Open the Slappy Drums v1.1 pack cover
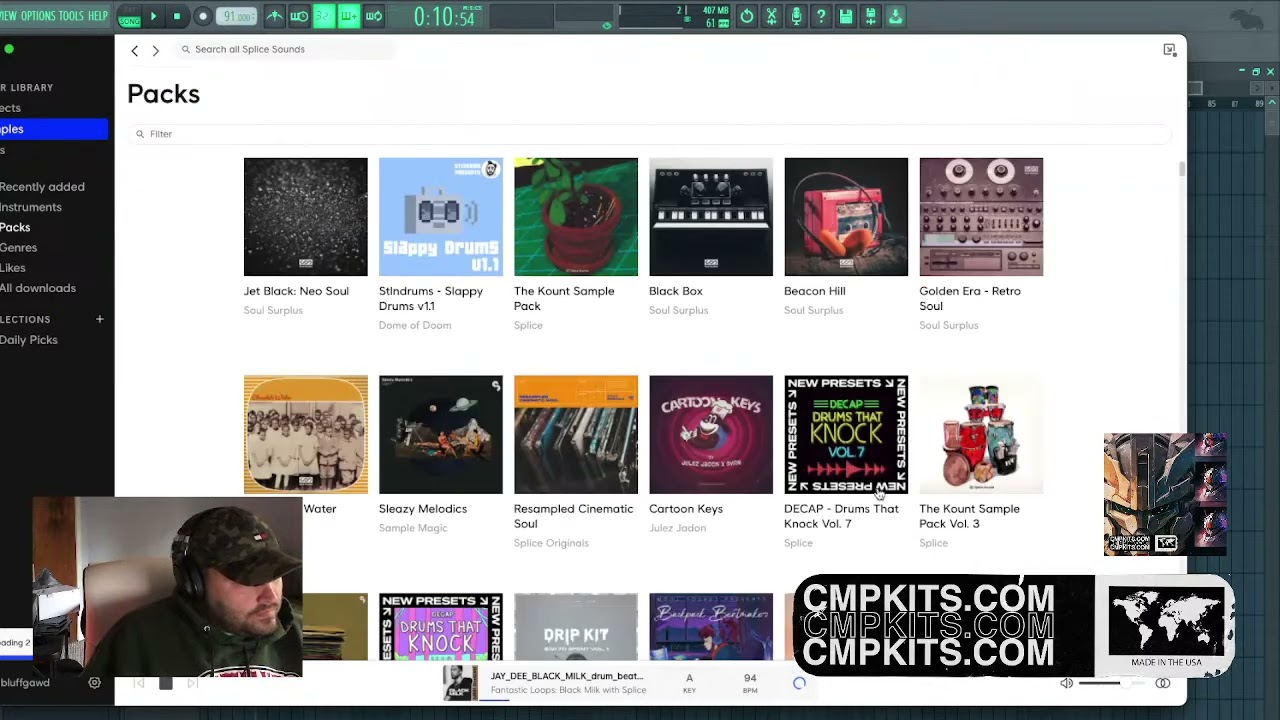Image resolution: width=1280 pixels, height=720 pixels. [x=441, y=217]
